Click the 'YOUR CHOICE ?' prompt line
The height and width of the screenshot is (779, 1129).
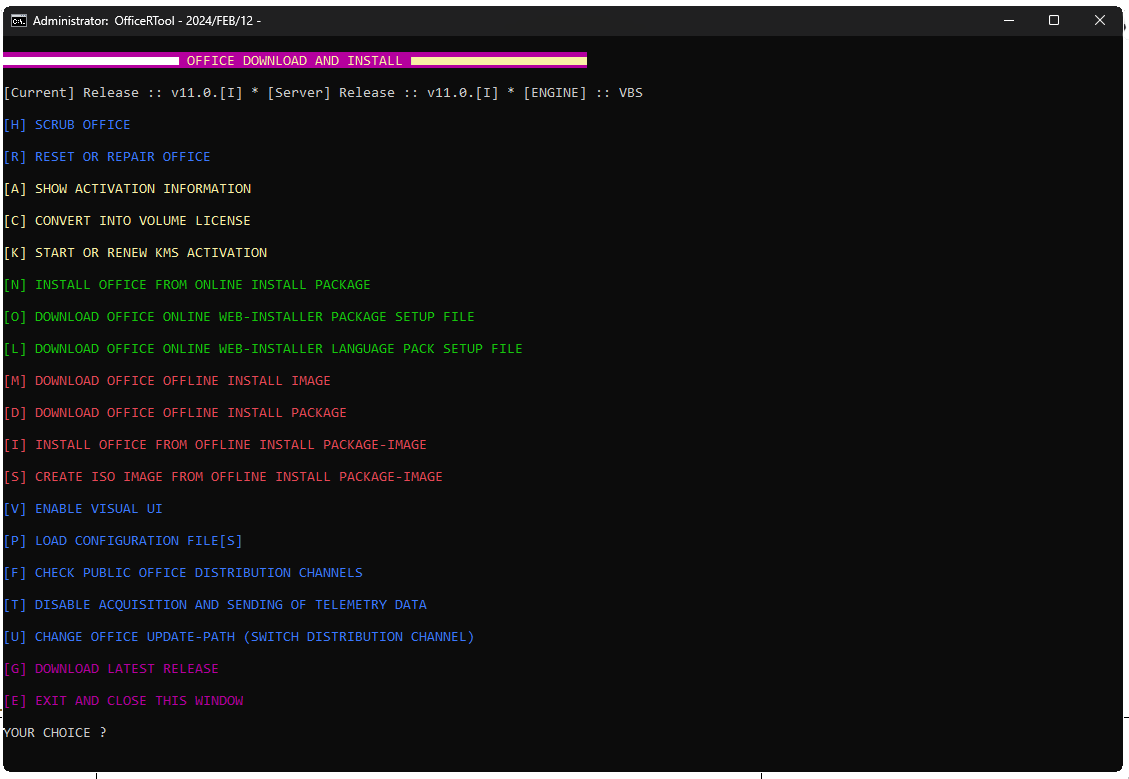click(55, 733)
